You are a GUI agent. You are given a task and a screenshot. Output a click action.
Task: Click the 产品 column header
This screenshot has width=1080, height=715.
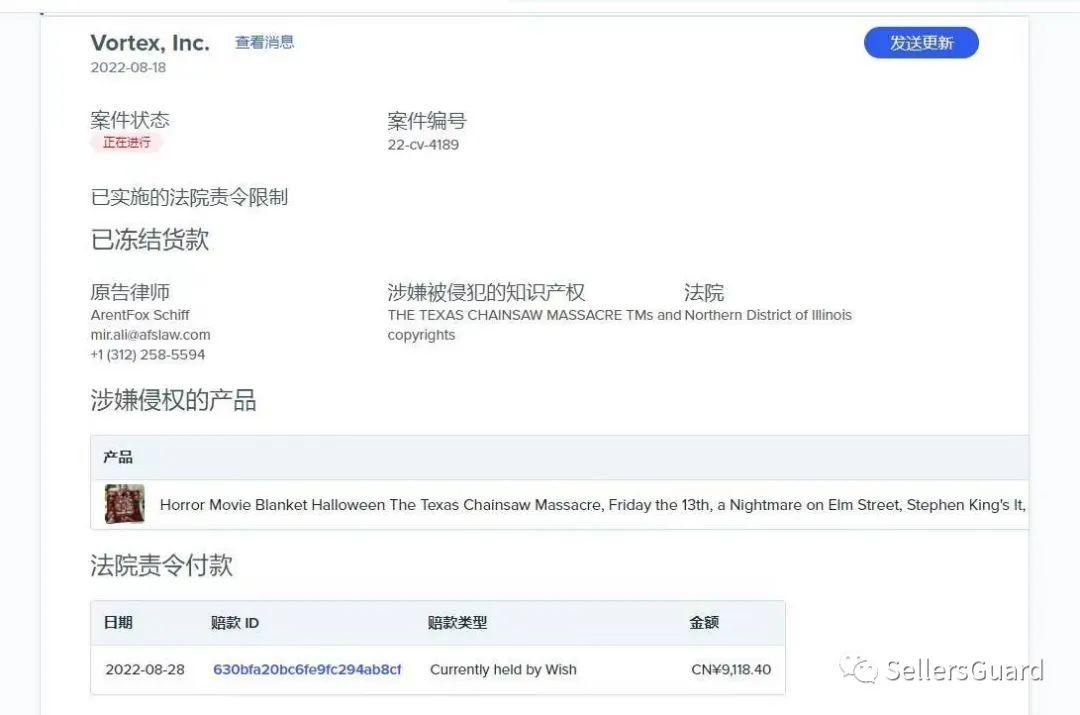[118, 457]
